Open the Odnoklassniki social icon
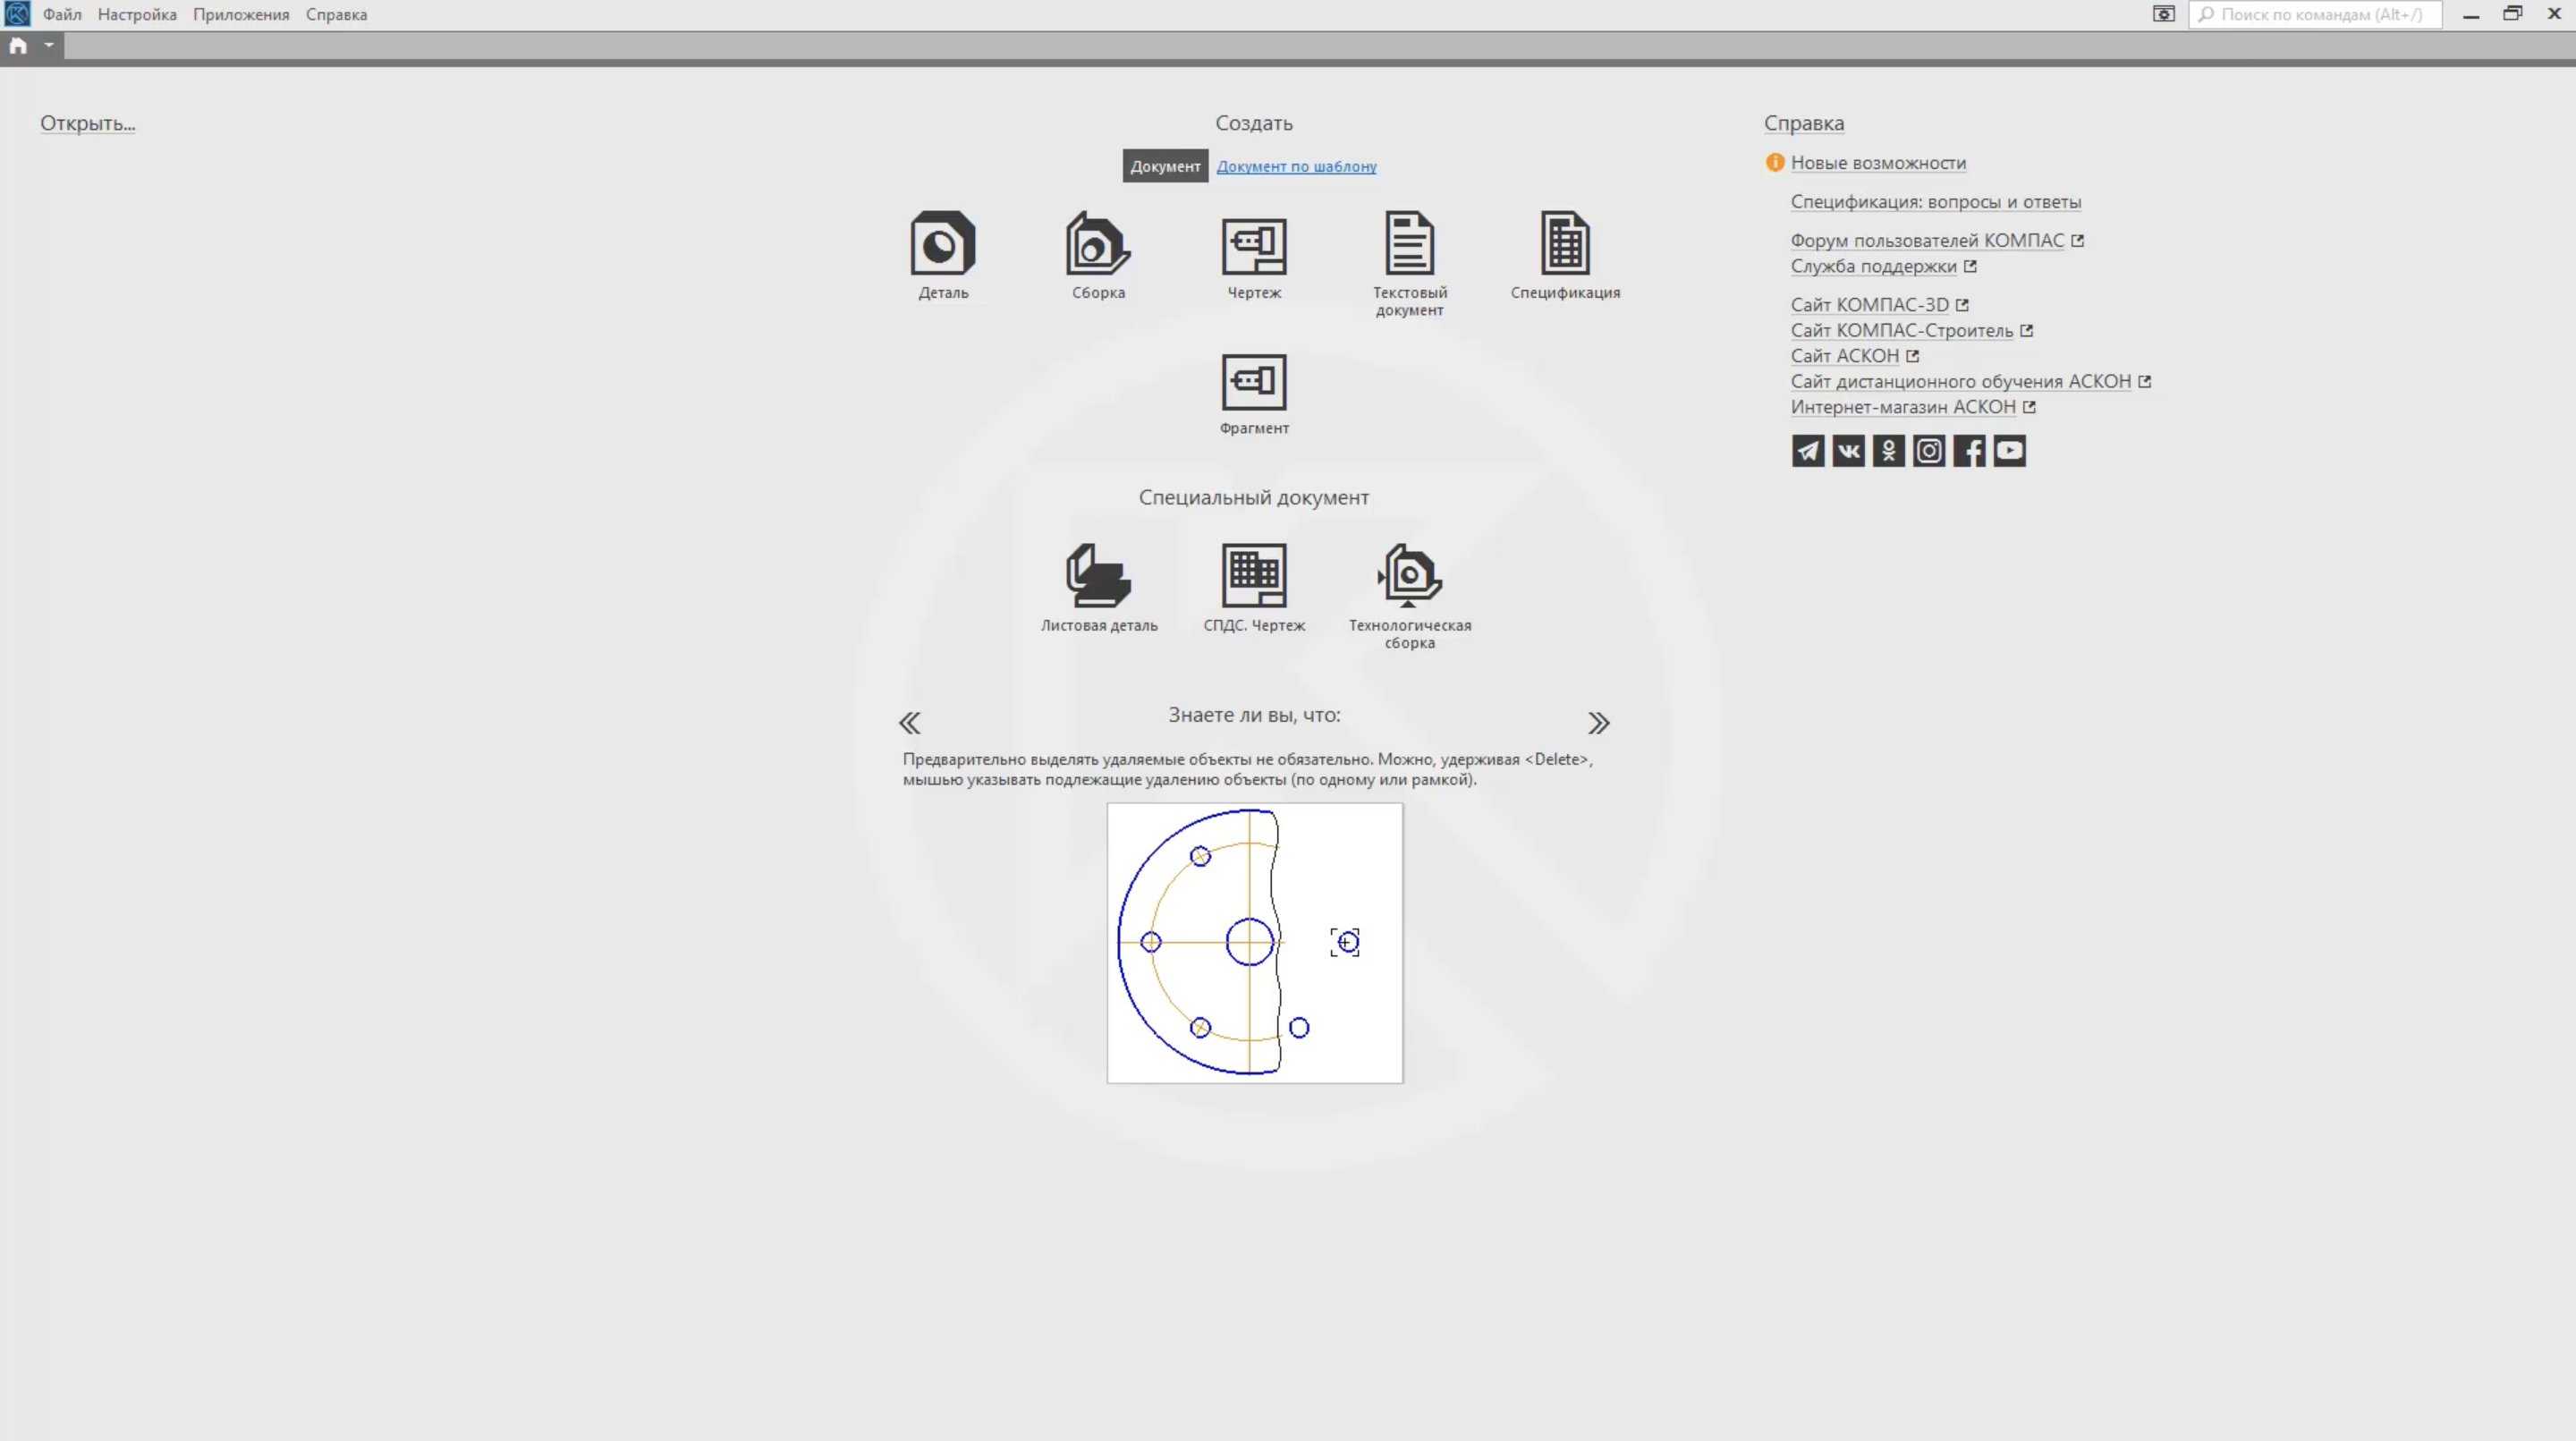2576x1441 pixels. (1888, 451)
